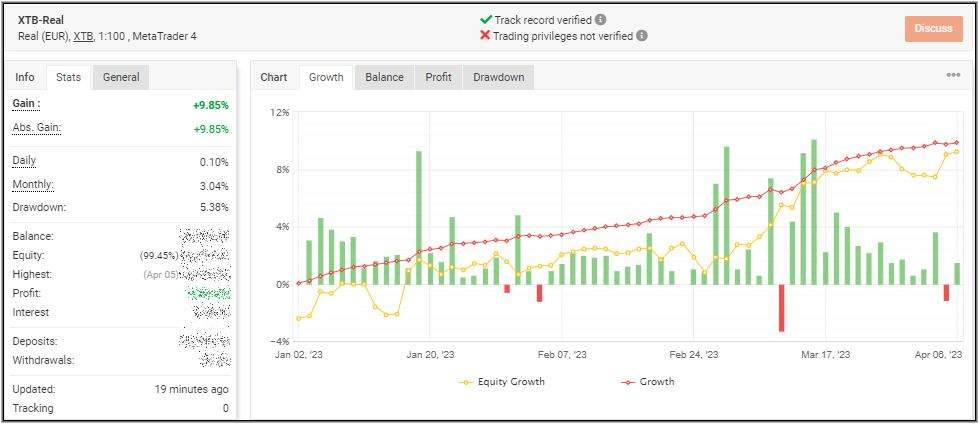Viewport: 979px width, 424px height.
Task: Switch to the Info tab
Action: [x=25, y=77]
